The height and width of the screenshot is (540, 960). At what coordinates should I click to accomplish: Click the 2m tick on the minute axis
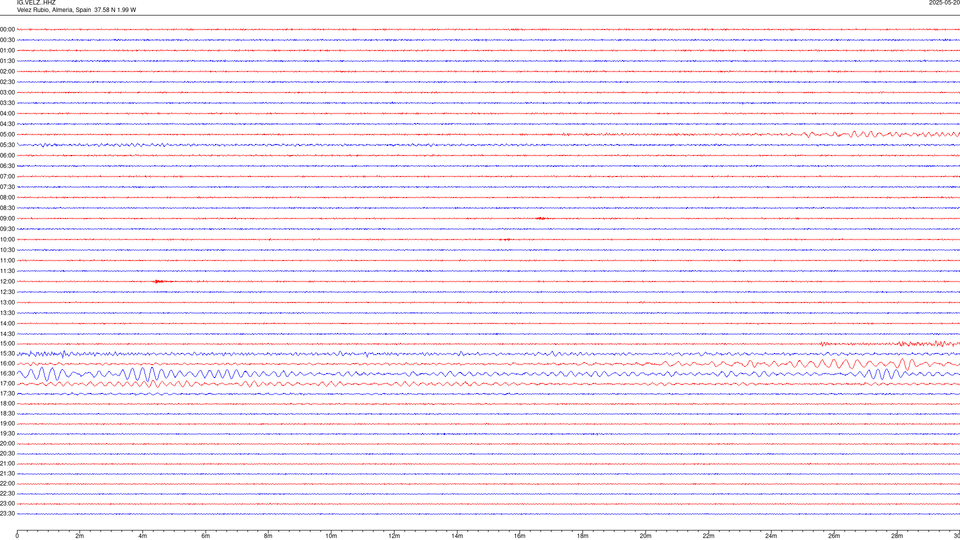point(80,536)
